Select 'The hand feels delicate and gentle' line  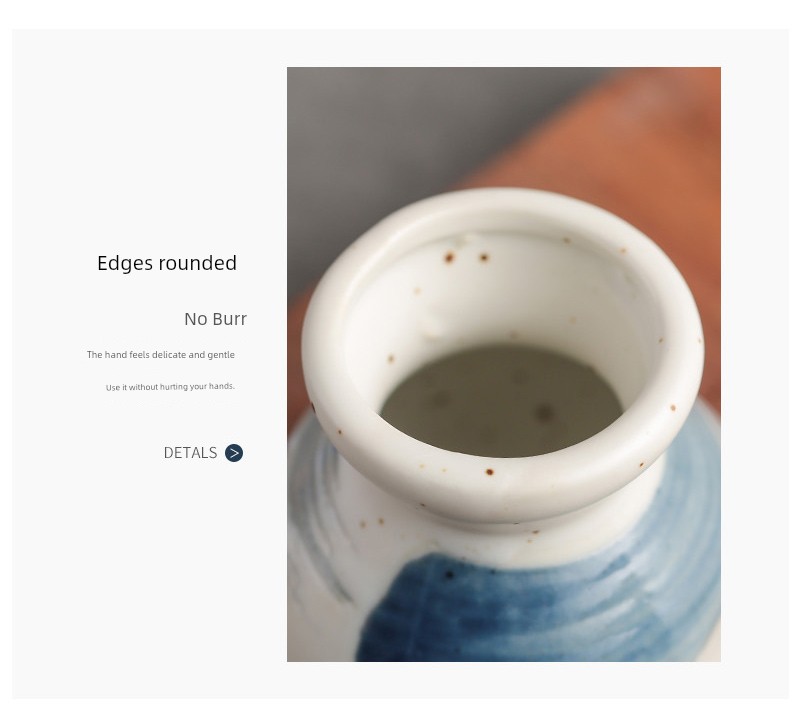161,355
